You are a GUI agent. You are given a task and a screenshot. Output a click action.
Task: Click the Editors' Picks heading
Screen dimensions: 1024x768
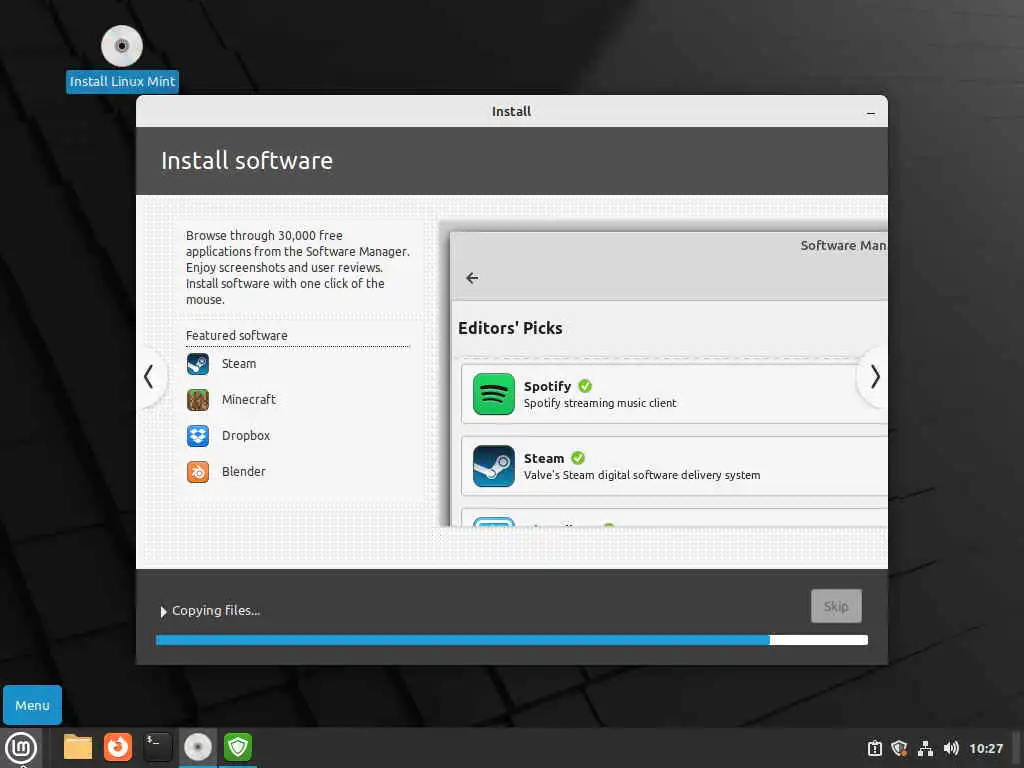pos(510,328)
